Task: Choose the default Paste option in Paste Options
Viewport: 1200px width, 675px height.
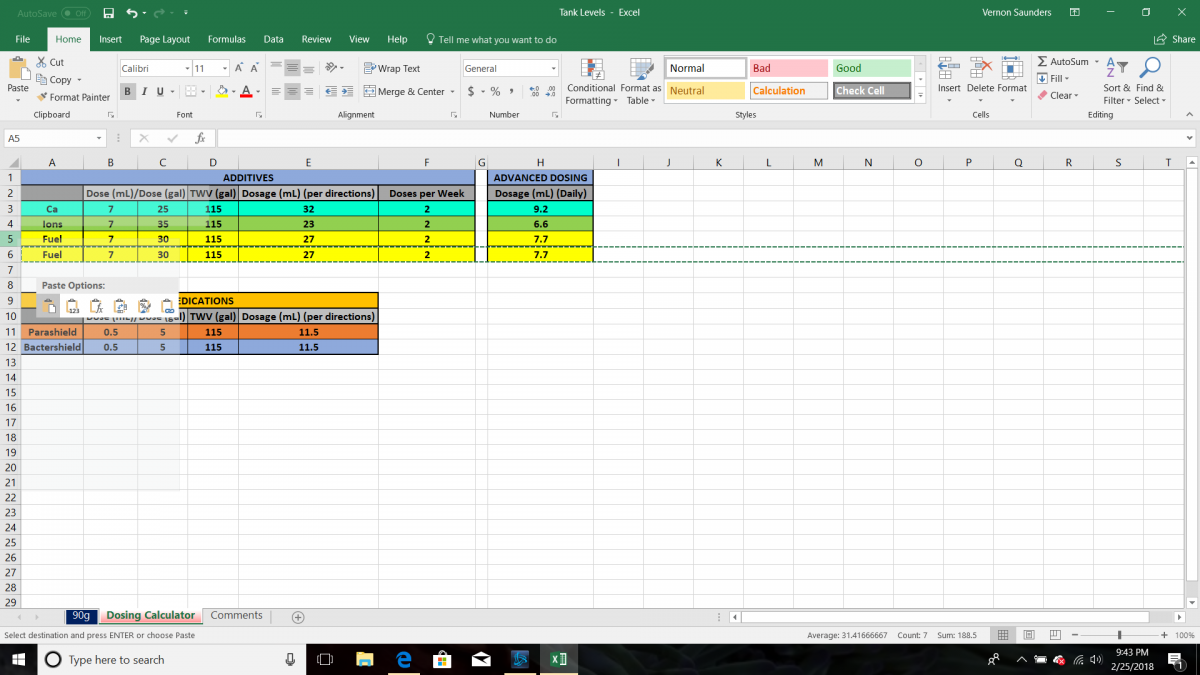Action: click(x=49, y=307)
